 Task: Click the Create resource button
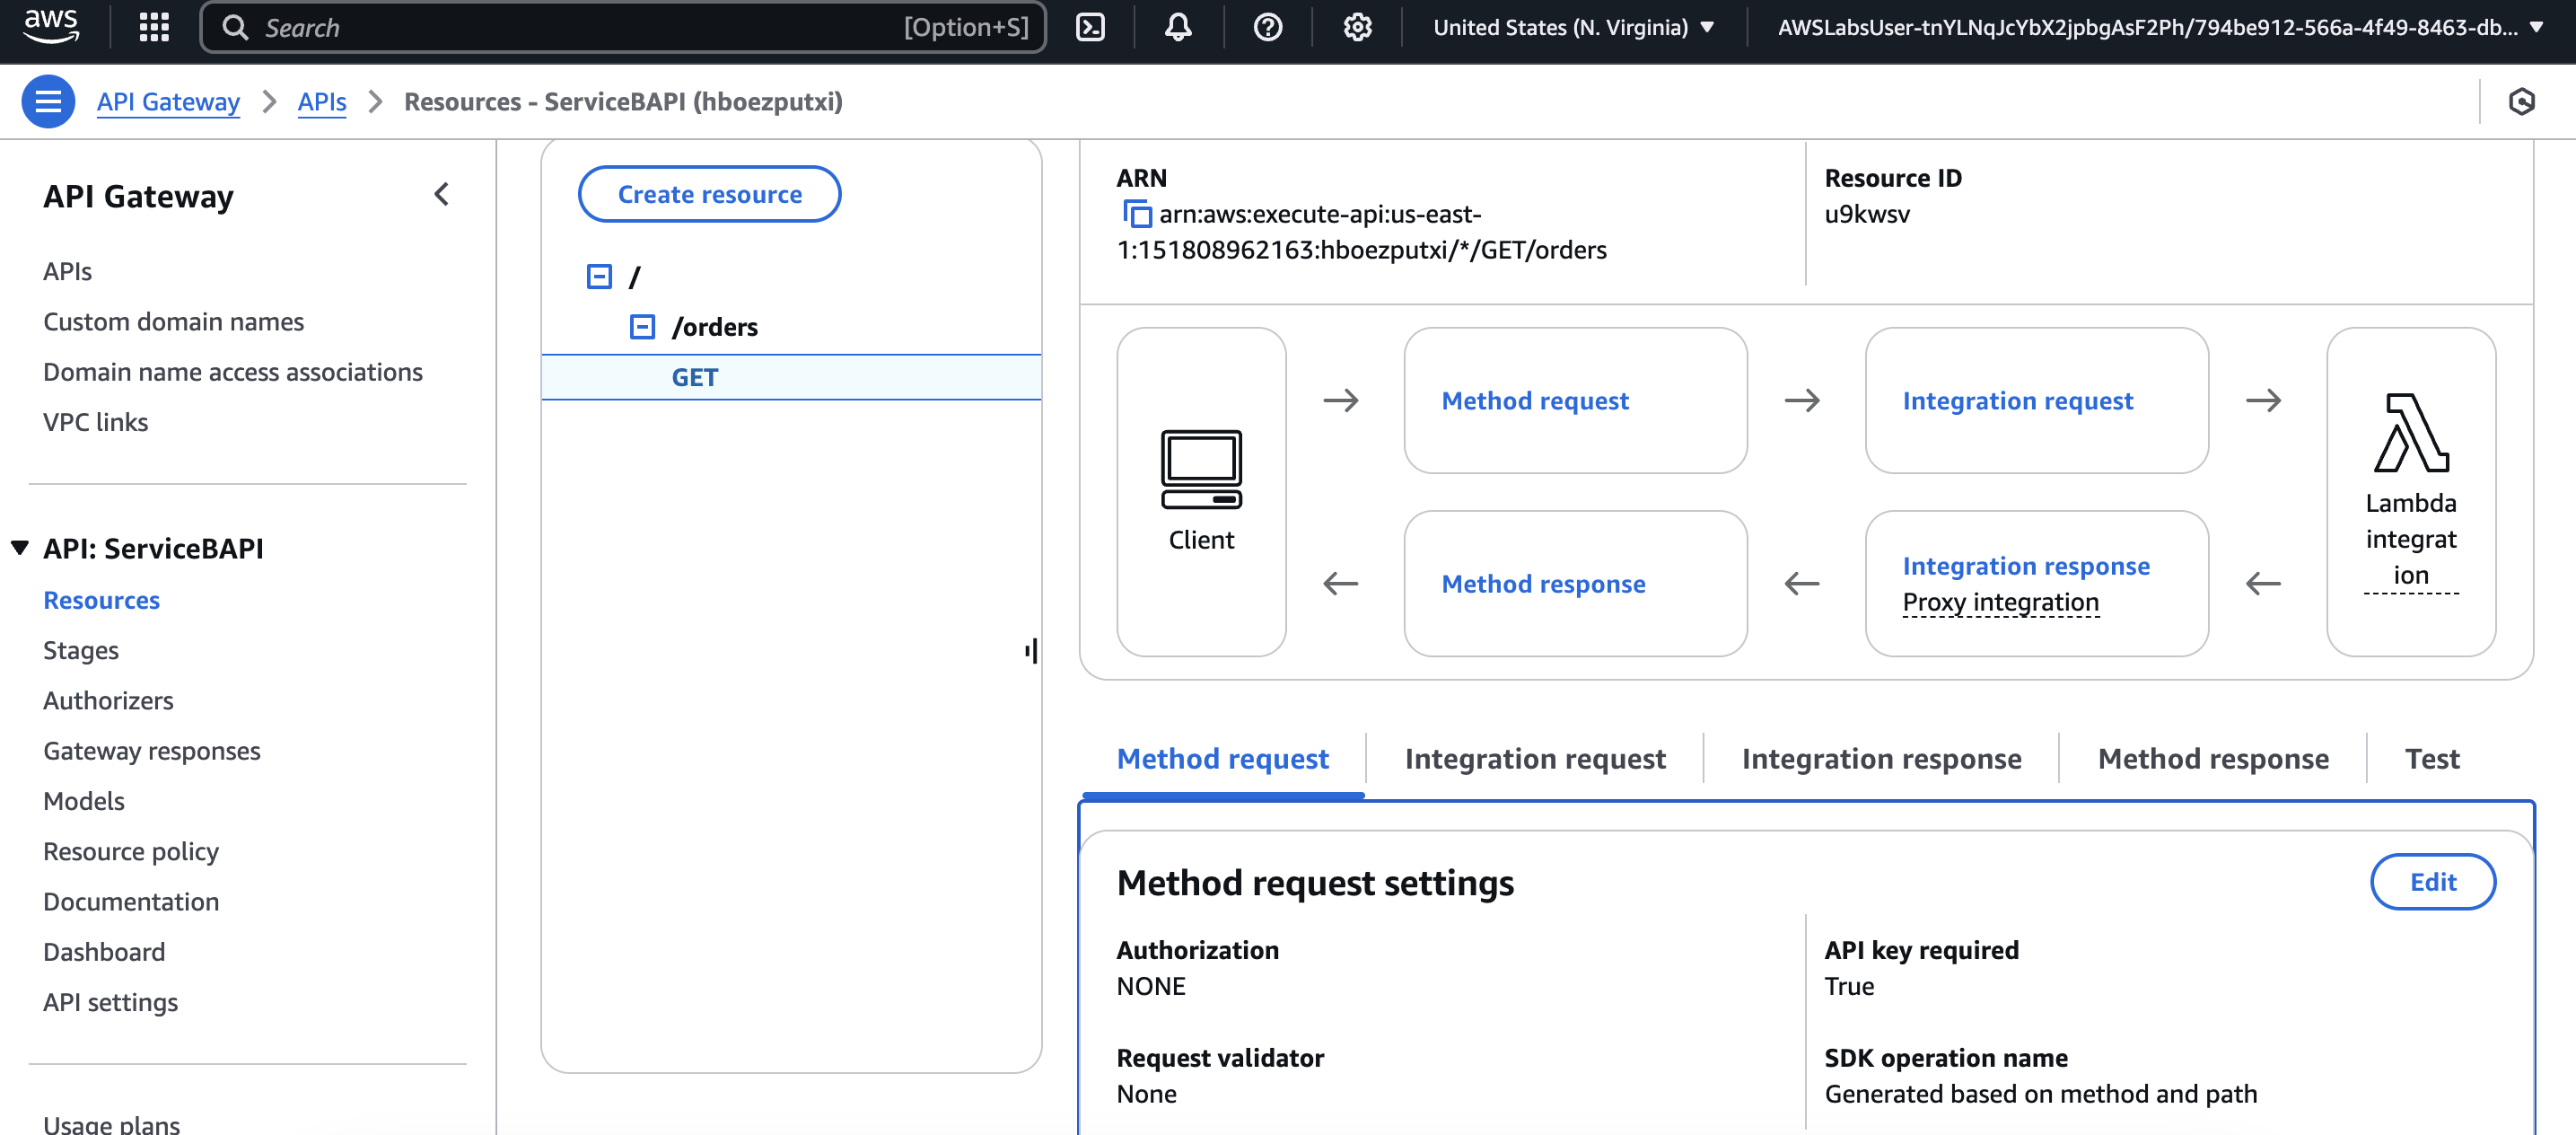pyautogui.click(x=709, y=194)
